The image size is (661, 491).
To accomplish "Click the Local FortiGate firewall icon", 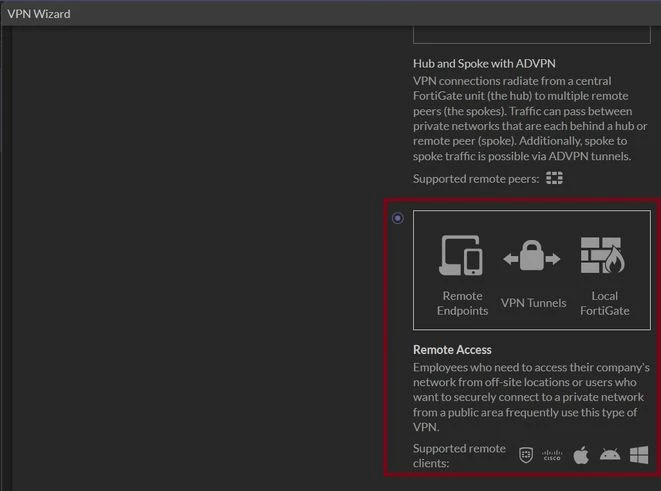I will click(x=602, y=255).
